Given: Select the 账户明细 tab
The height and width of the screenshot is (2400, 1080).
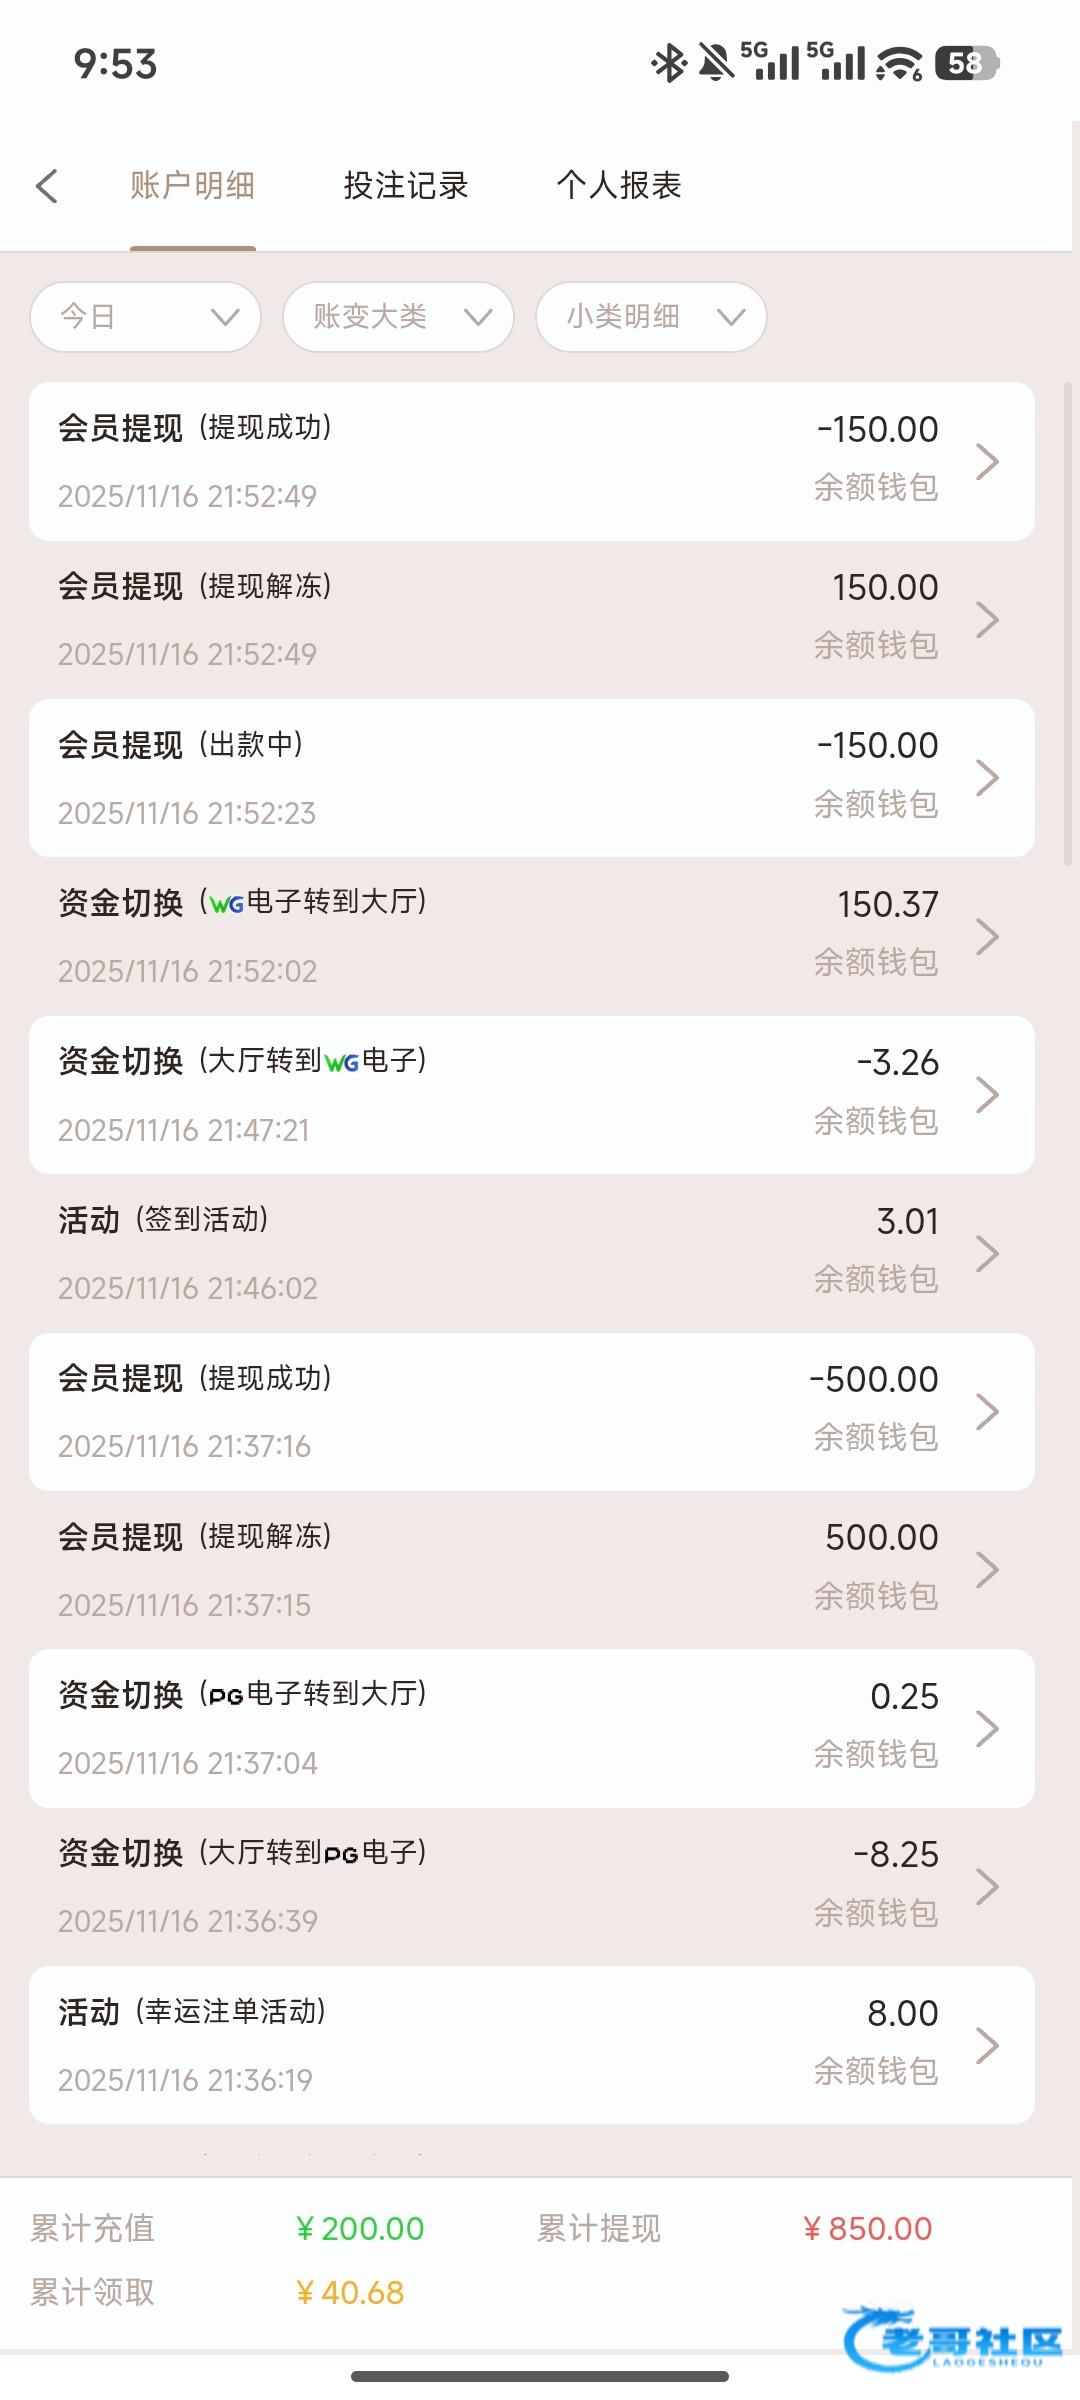Looking at the screenshot, I should 193,186.
